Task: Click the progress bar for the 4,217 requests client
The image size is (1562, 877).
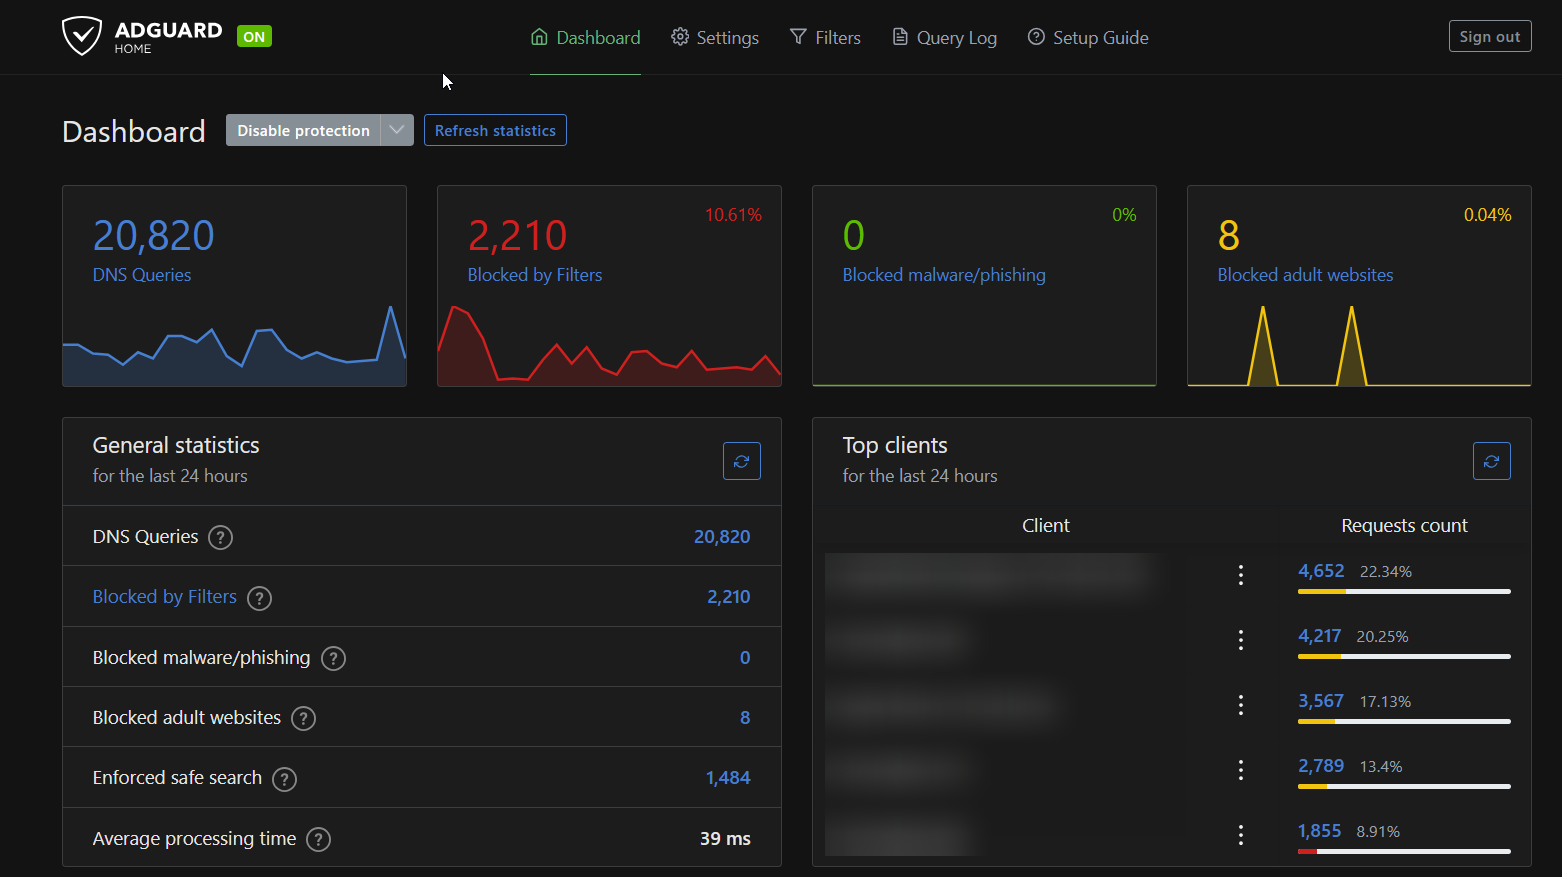Action: click(x=1403, y=656)
